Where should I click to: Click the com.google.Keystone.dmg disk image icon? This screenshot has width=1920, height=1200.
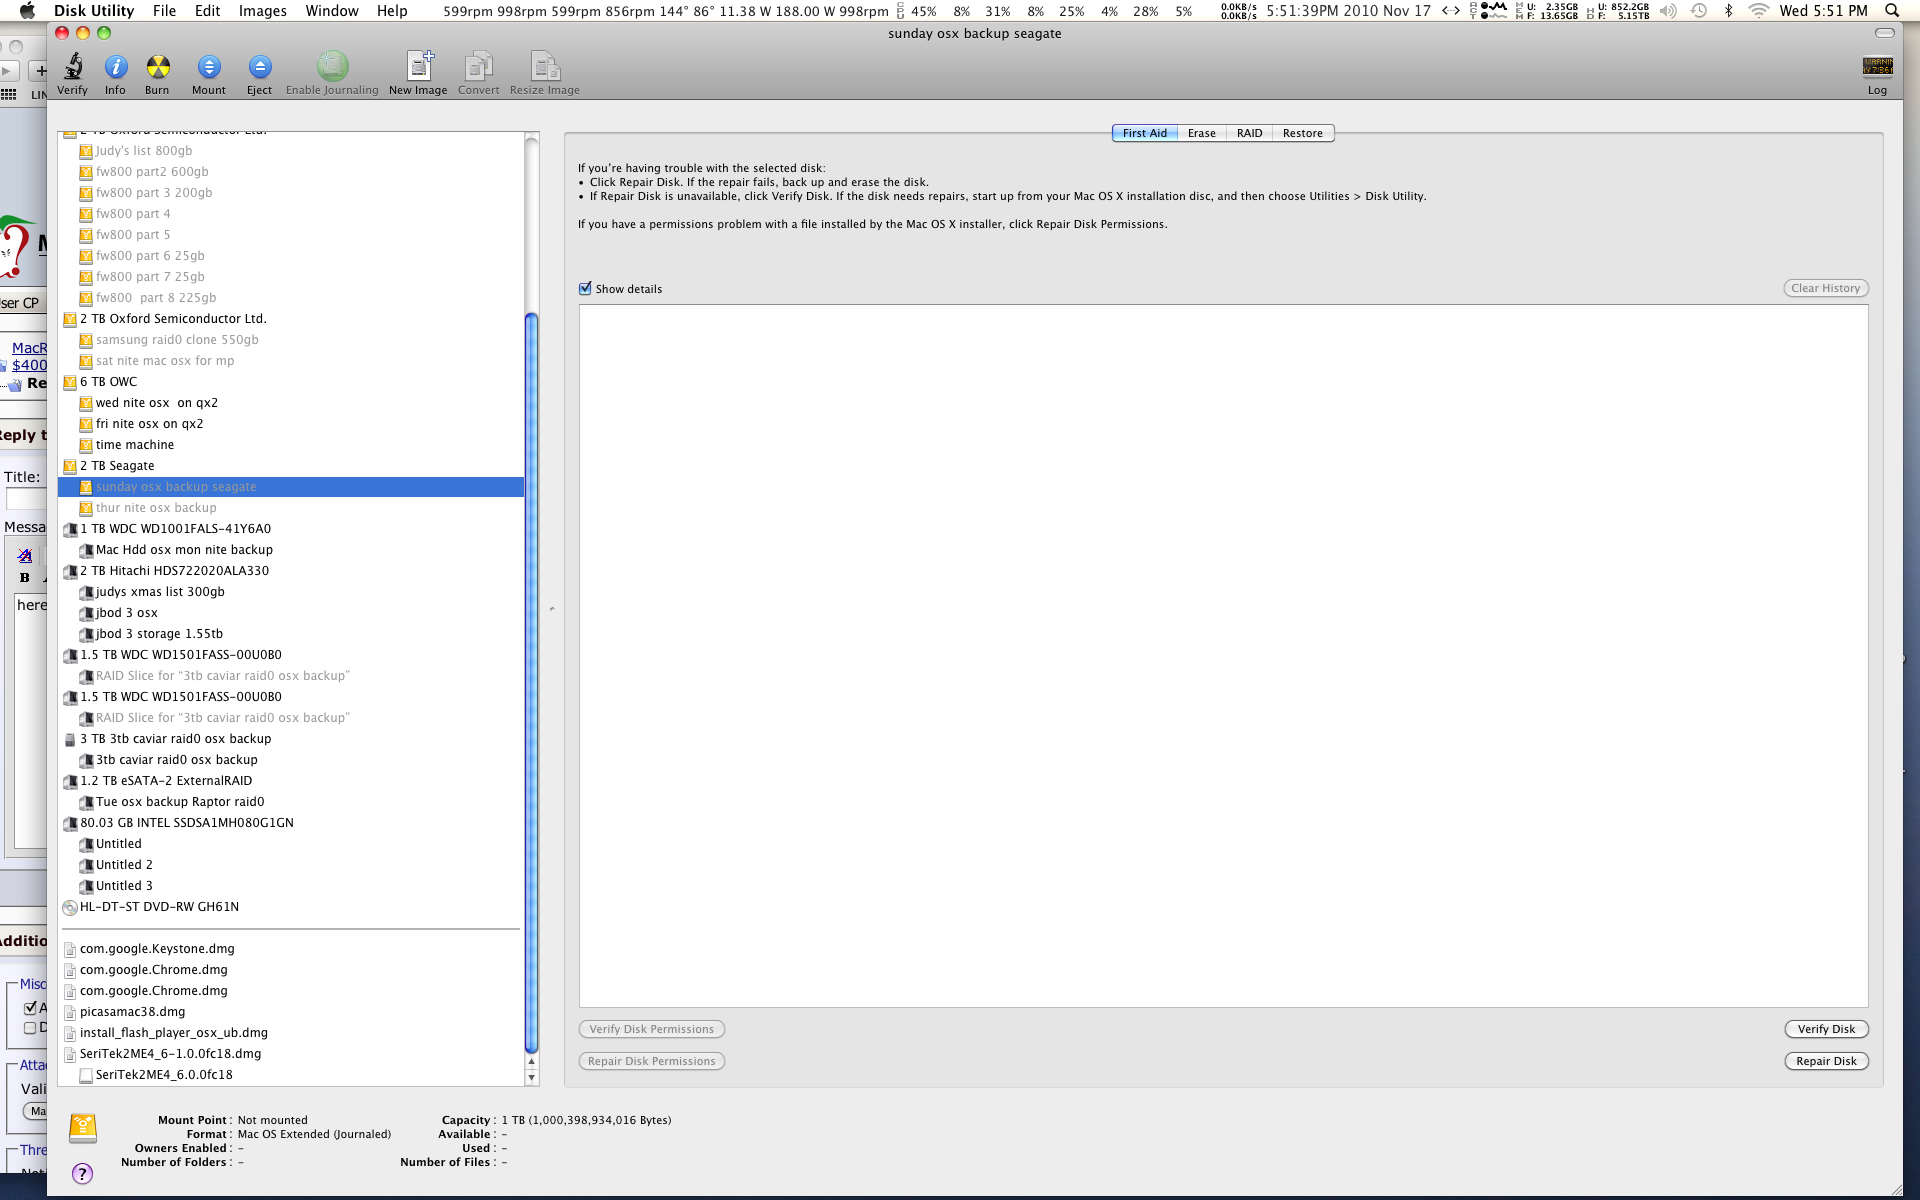(x=70, y=949)
